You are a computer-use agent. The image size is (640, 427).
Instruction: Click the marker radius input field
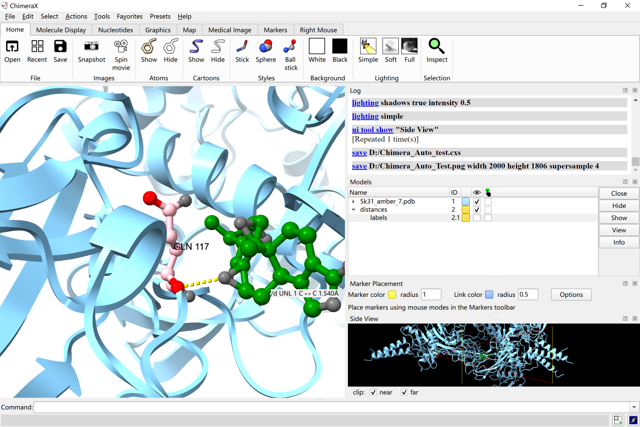pos(431,294)
